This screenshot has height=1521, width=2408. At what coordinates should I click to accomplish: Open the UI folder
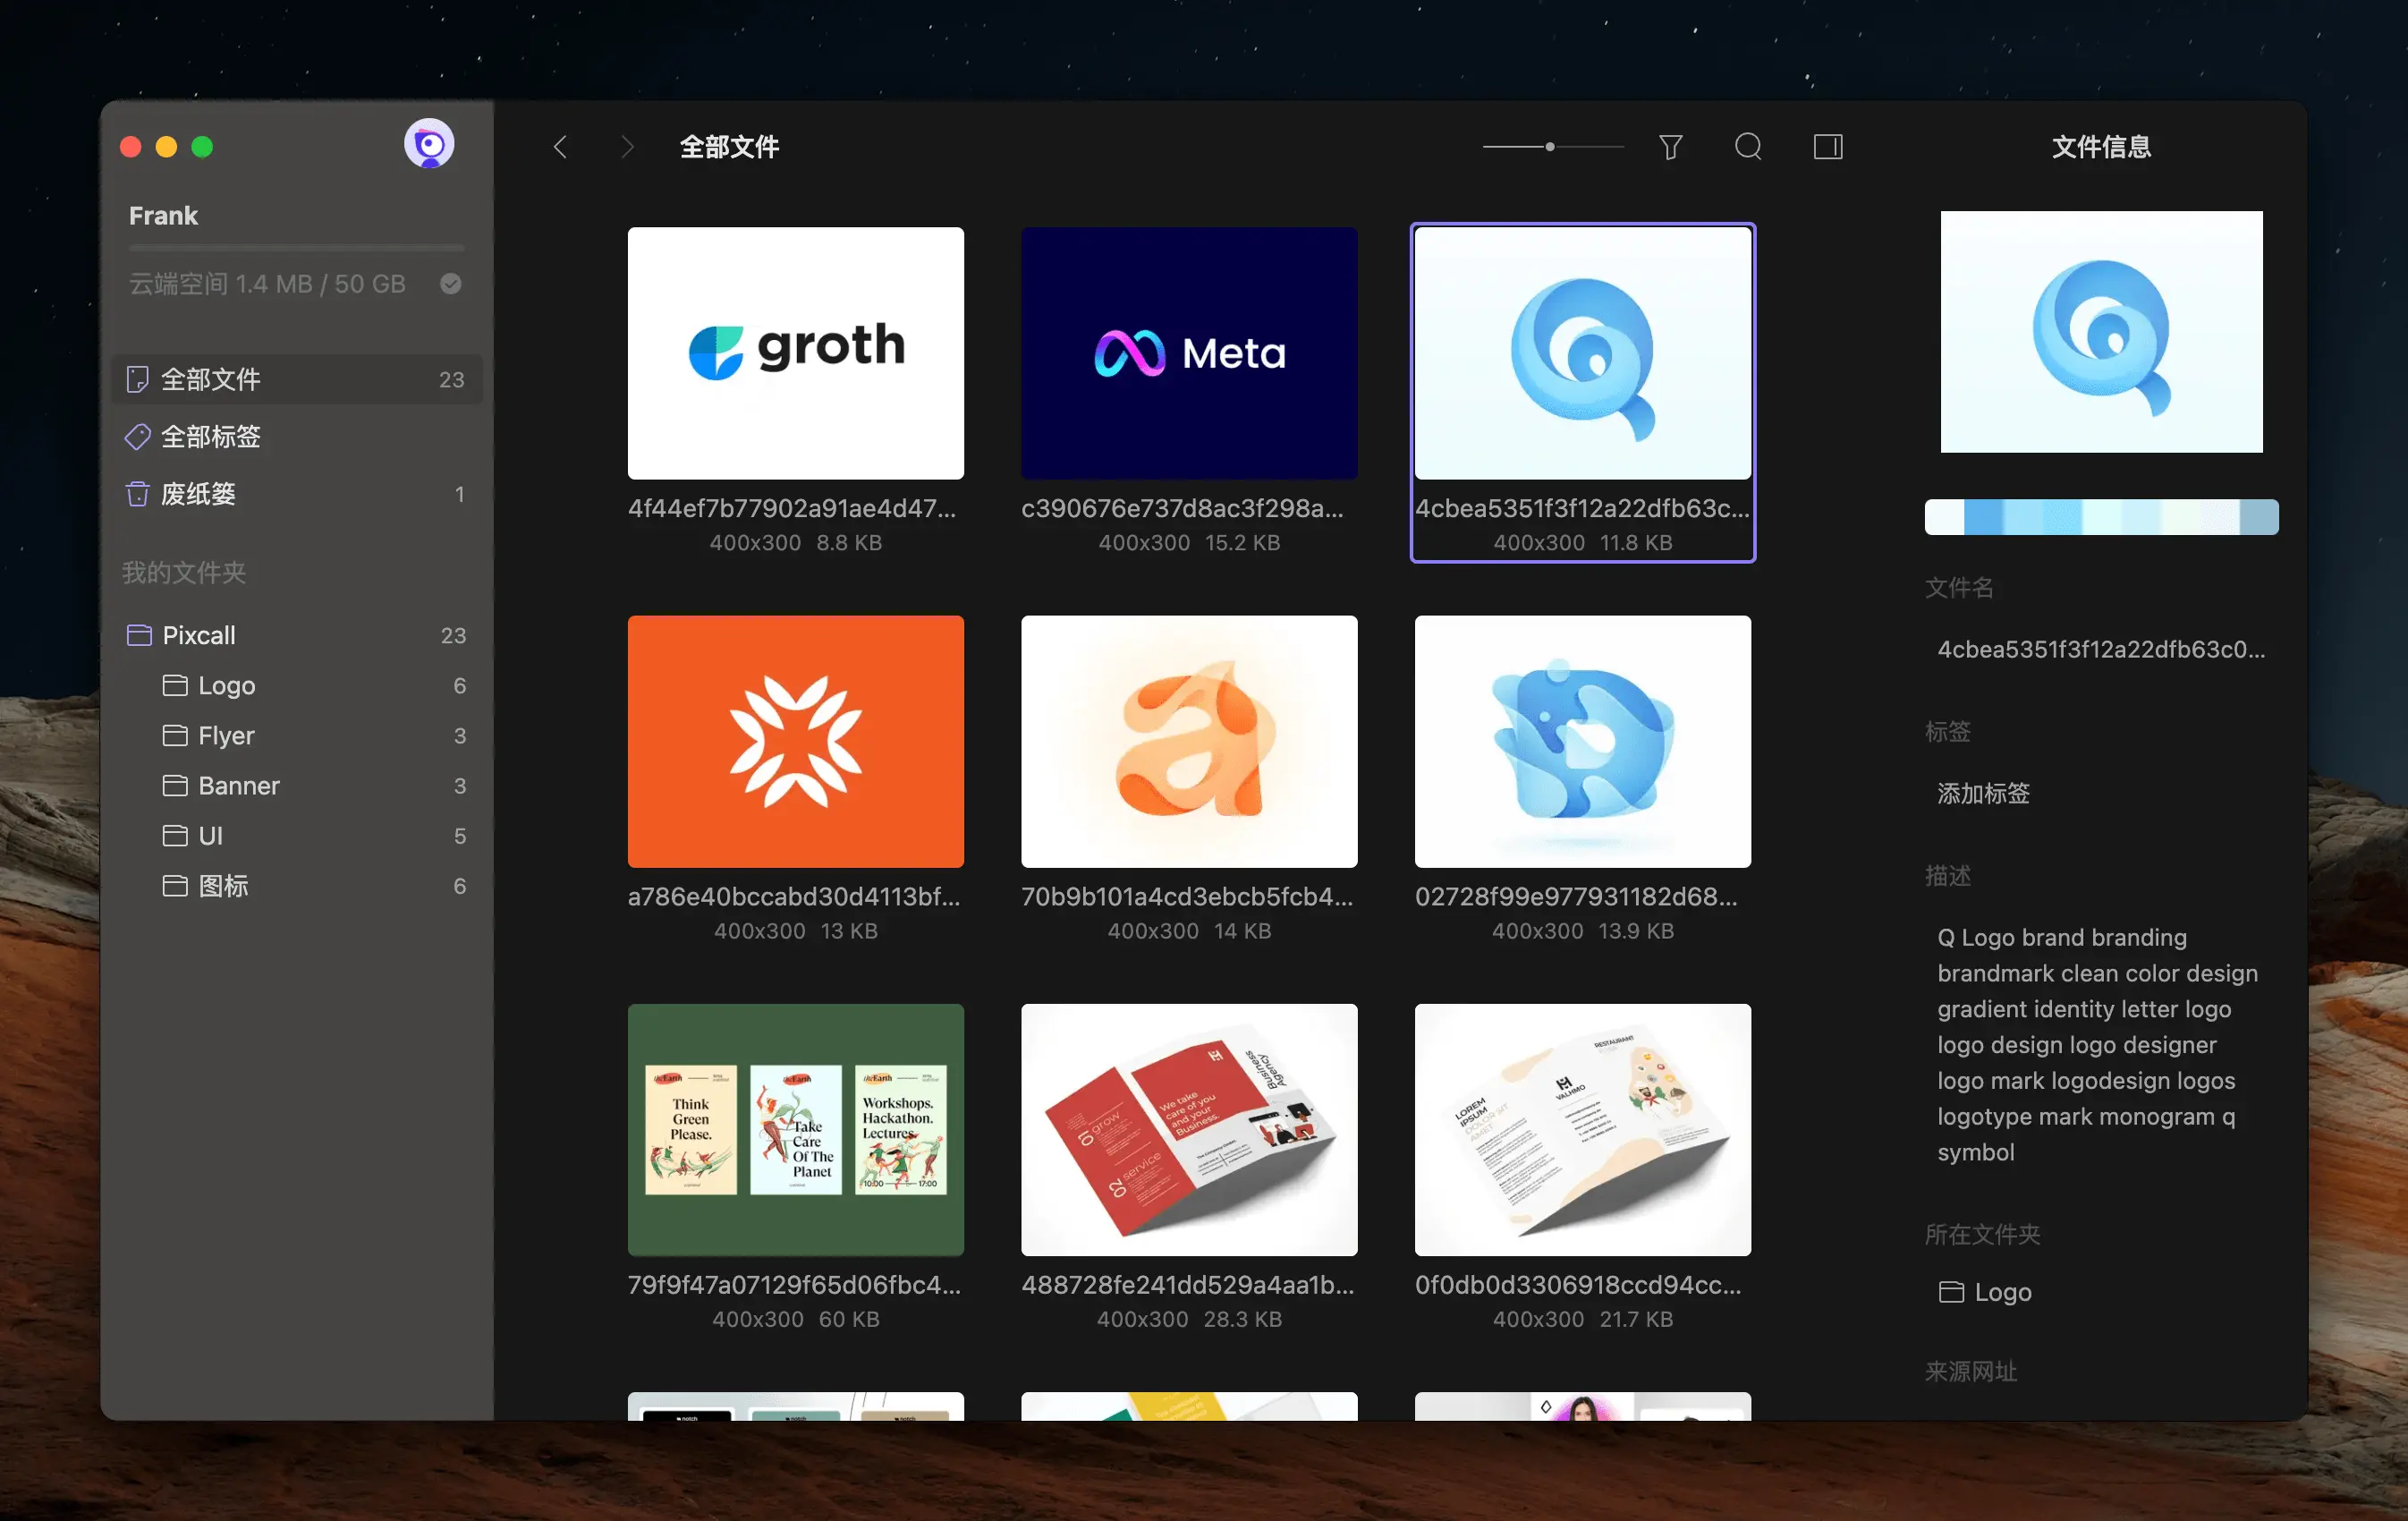[297, 835]
